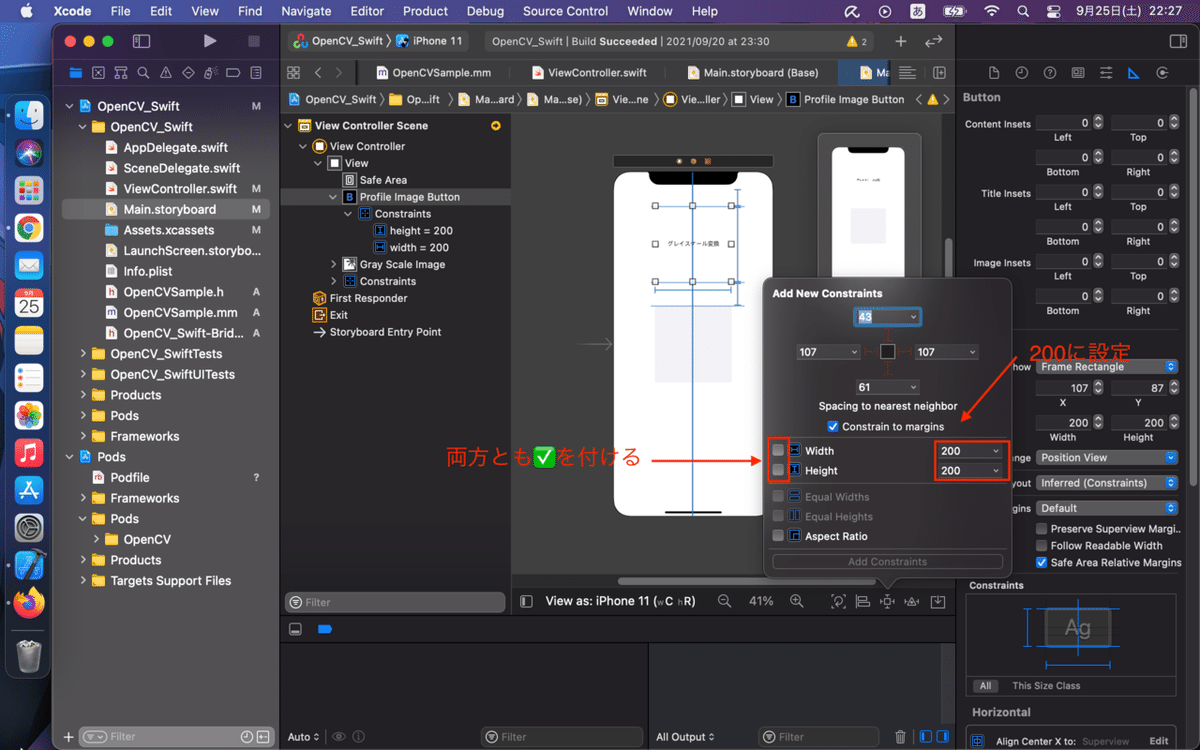The height and width of the screenshot is (750, 1200).
Task: Toggle the inspectors panel
Action: click(x=1178, y=41)
